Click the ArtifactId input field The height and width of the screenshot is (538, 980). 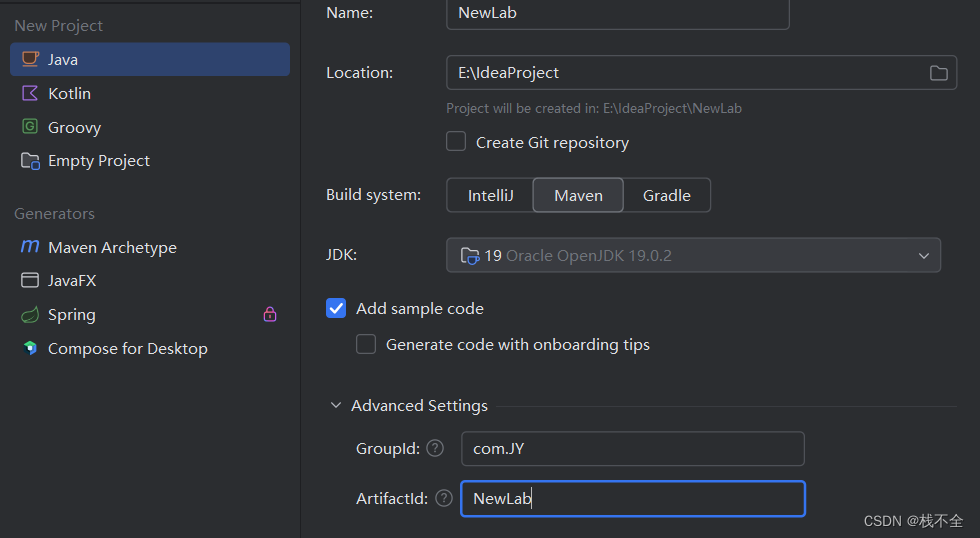pos(632,499)
